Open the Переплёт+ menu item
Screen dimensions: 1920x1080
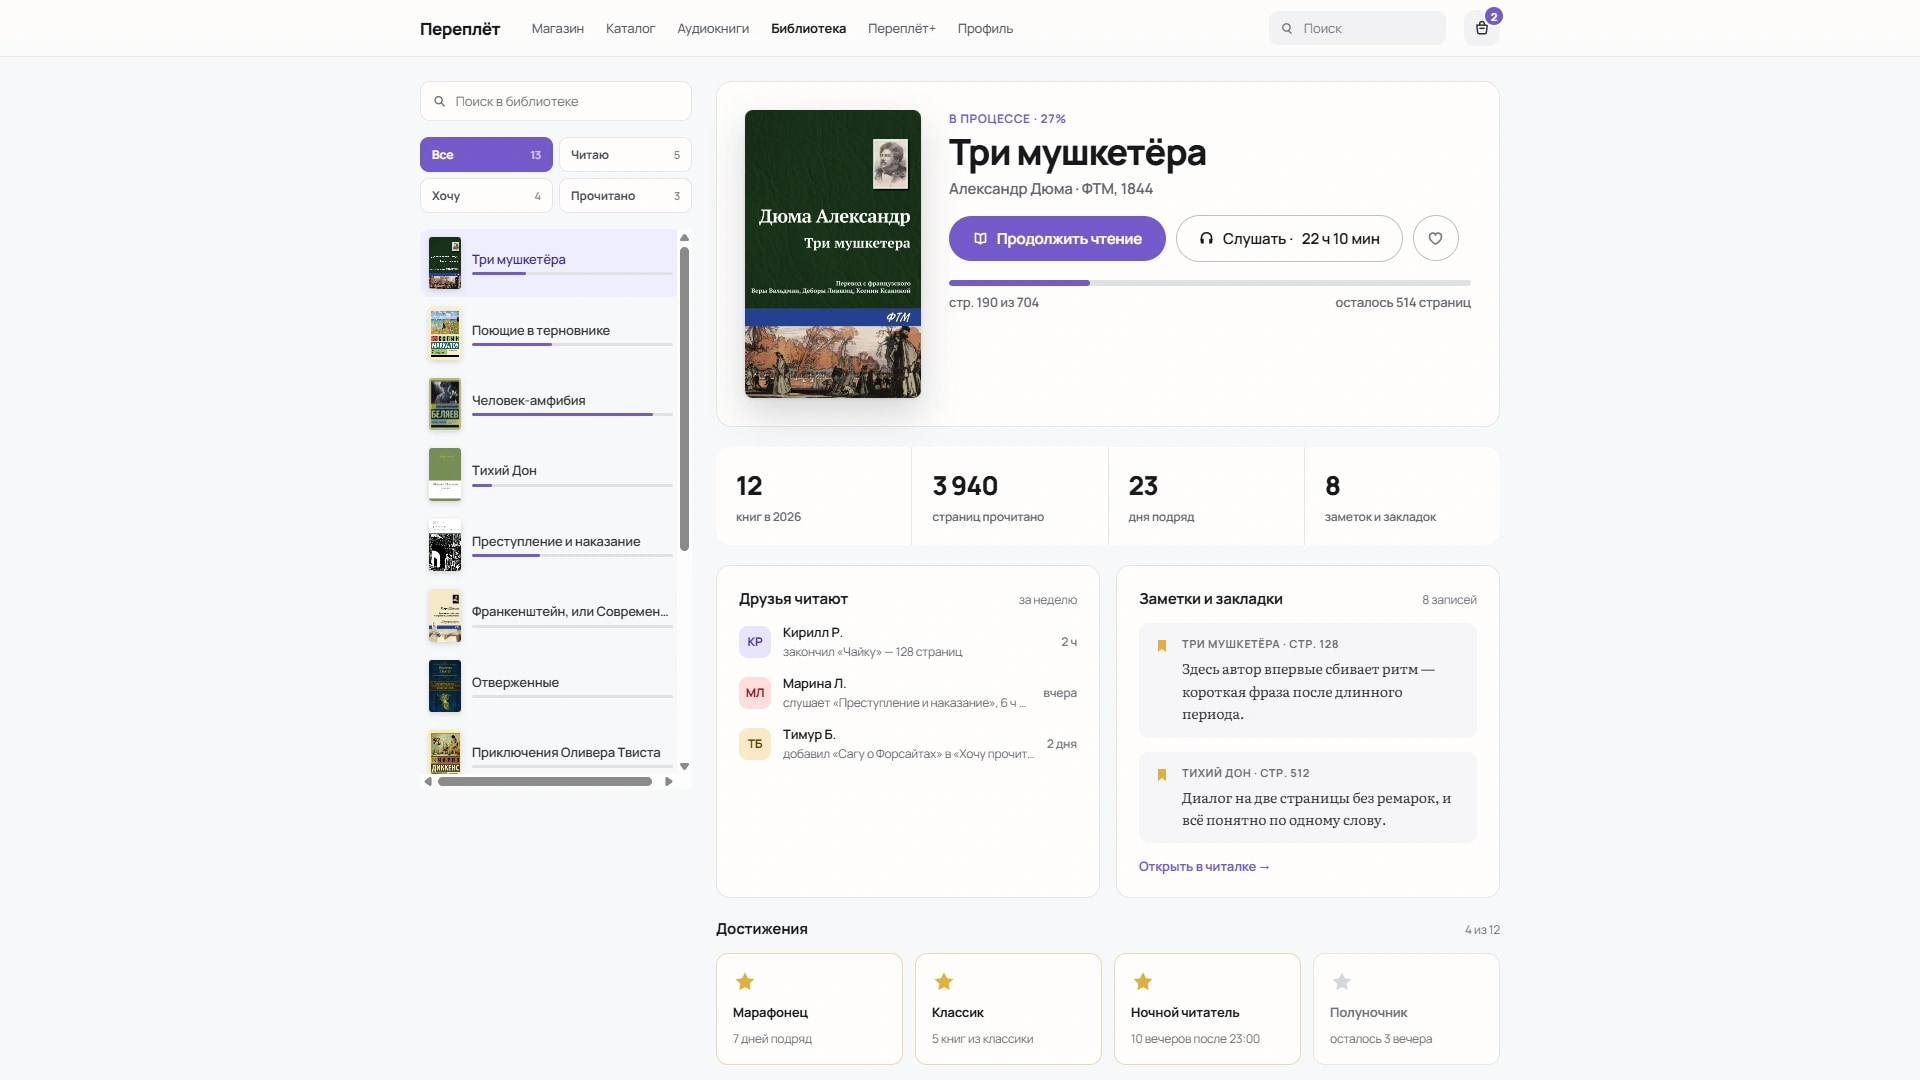pyautogui.click(x=902, y=29)
